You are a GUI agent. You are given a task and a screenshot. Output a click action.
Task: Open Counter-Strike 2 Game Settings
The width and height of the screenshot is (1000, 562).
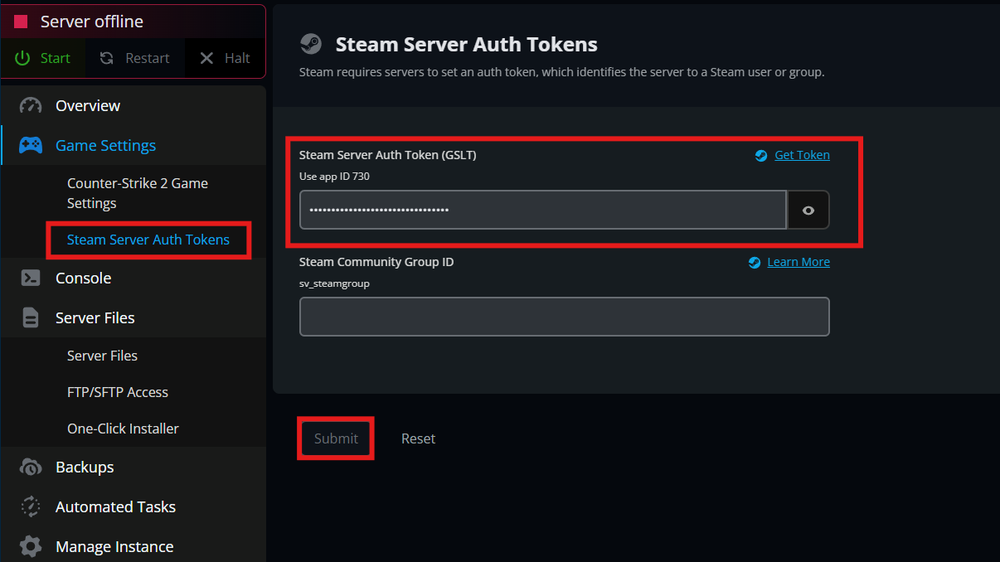pos(137,193)
